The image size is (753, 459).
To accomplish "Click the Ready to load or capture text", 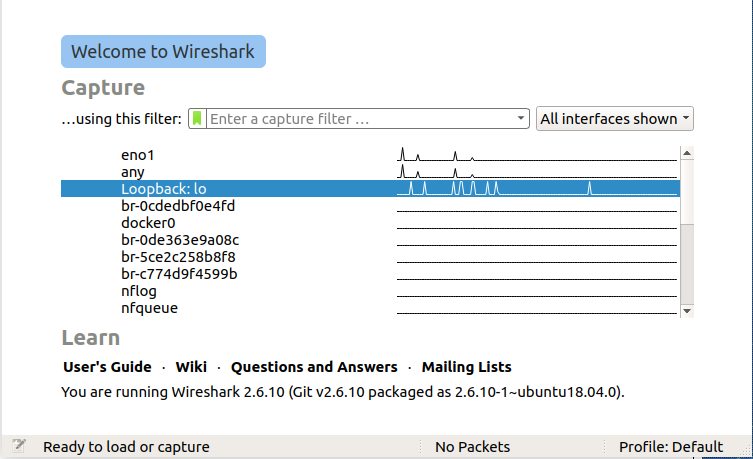I will [x=126, y=447].
